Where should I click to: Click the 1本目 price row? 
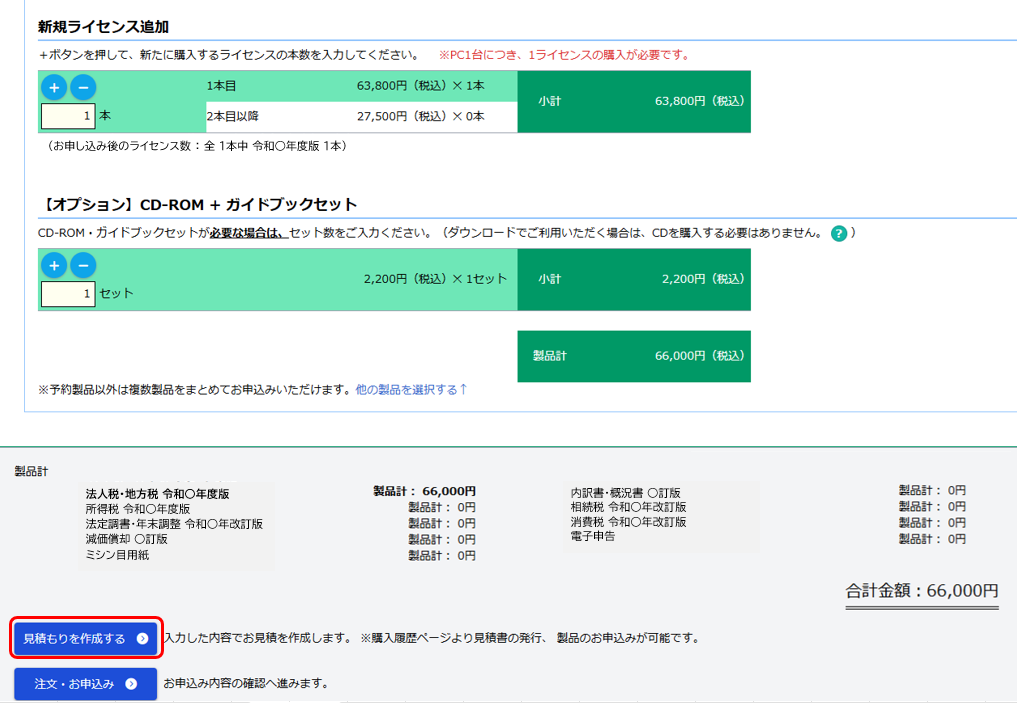(x=362, y=86)
